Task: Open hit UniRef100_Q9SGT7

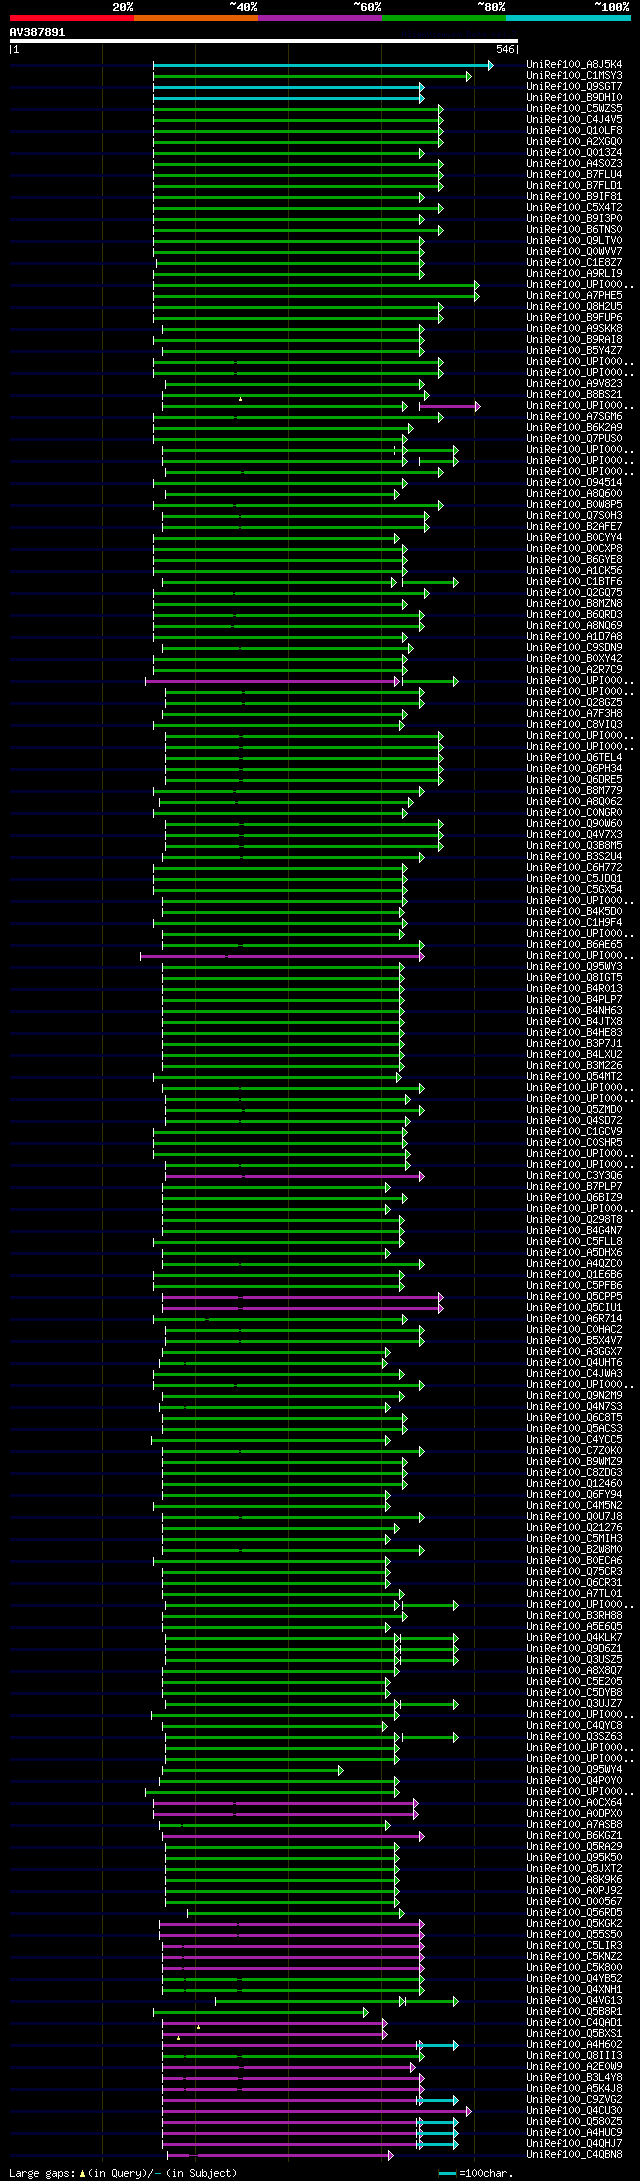Action: pyautogui.click(x=574, y=87)
